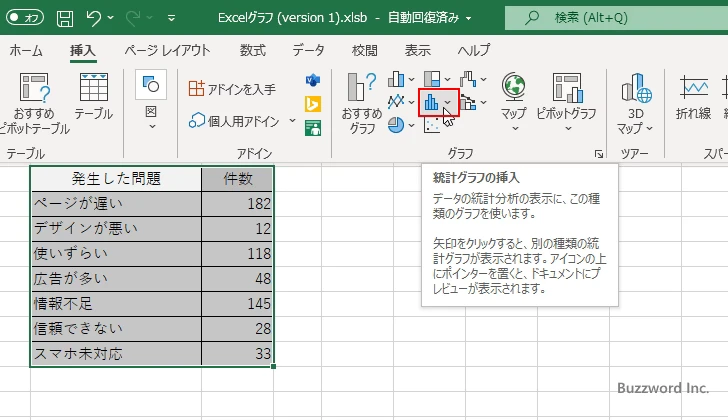Toggle the AutoSave switch

point(25,18)
